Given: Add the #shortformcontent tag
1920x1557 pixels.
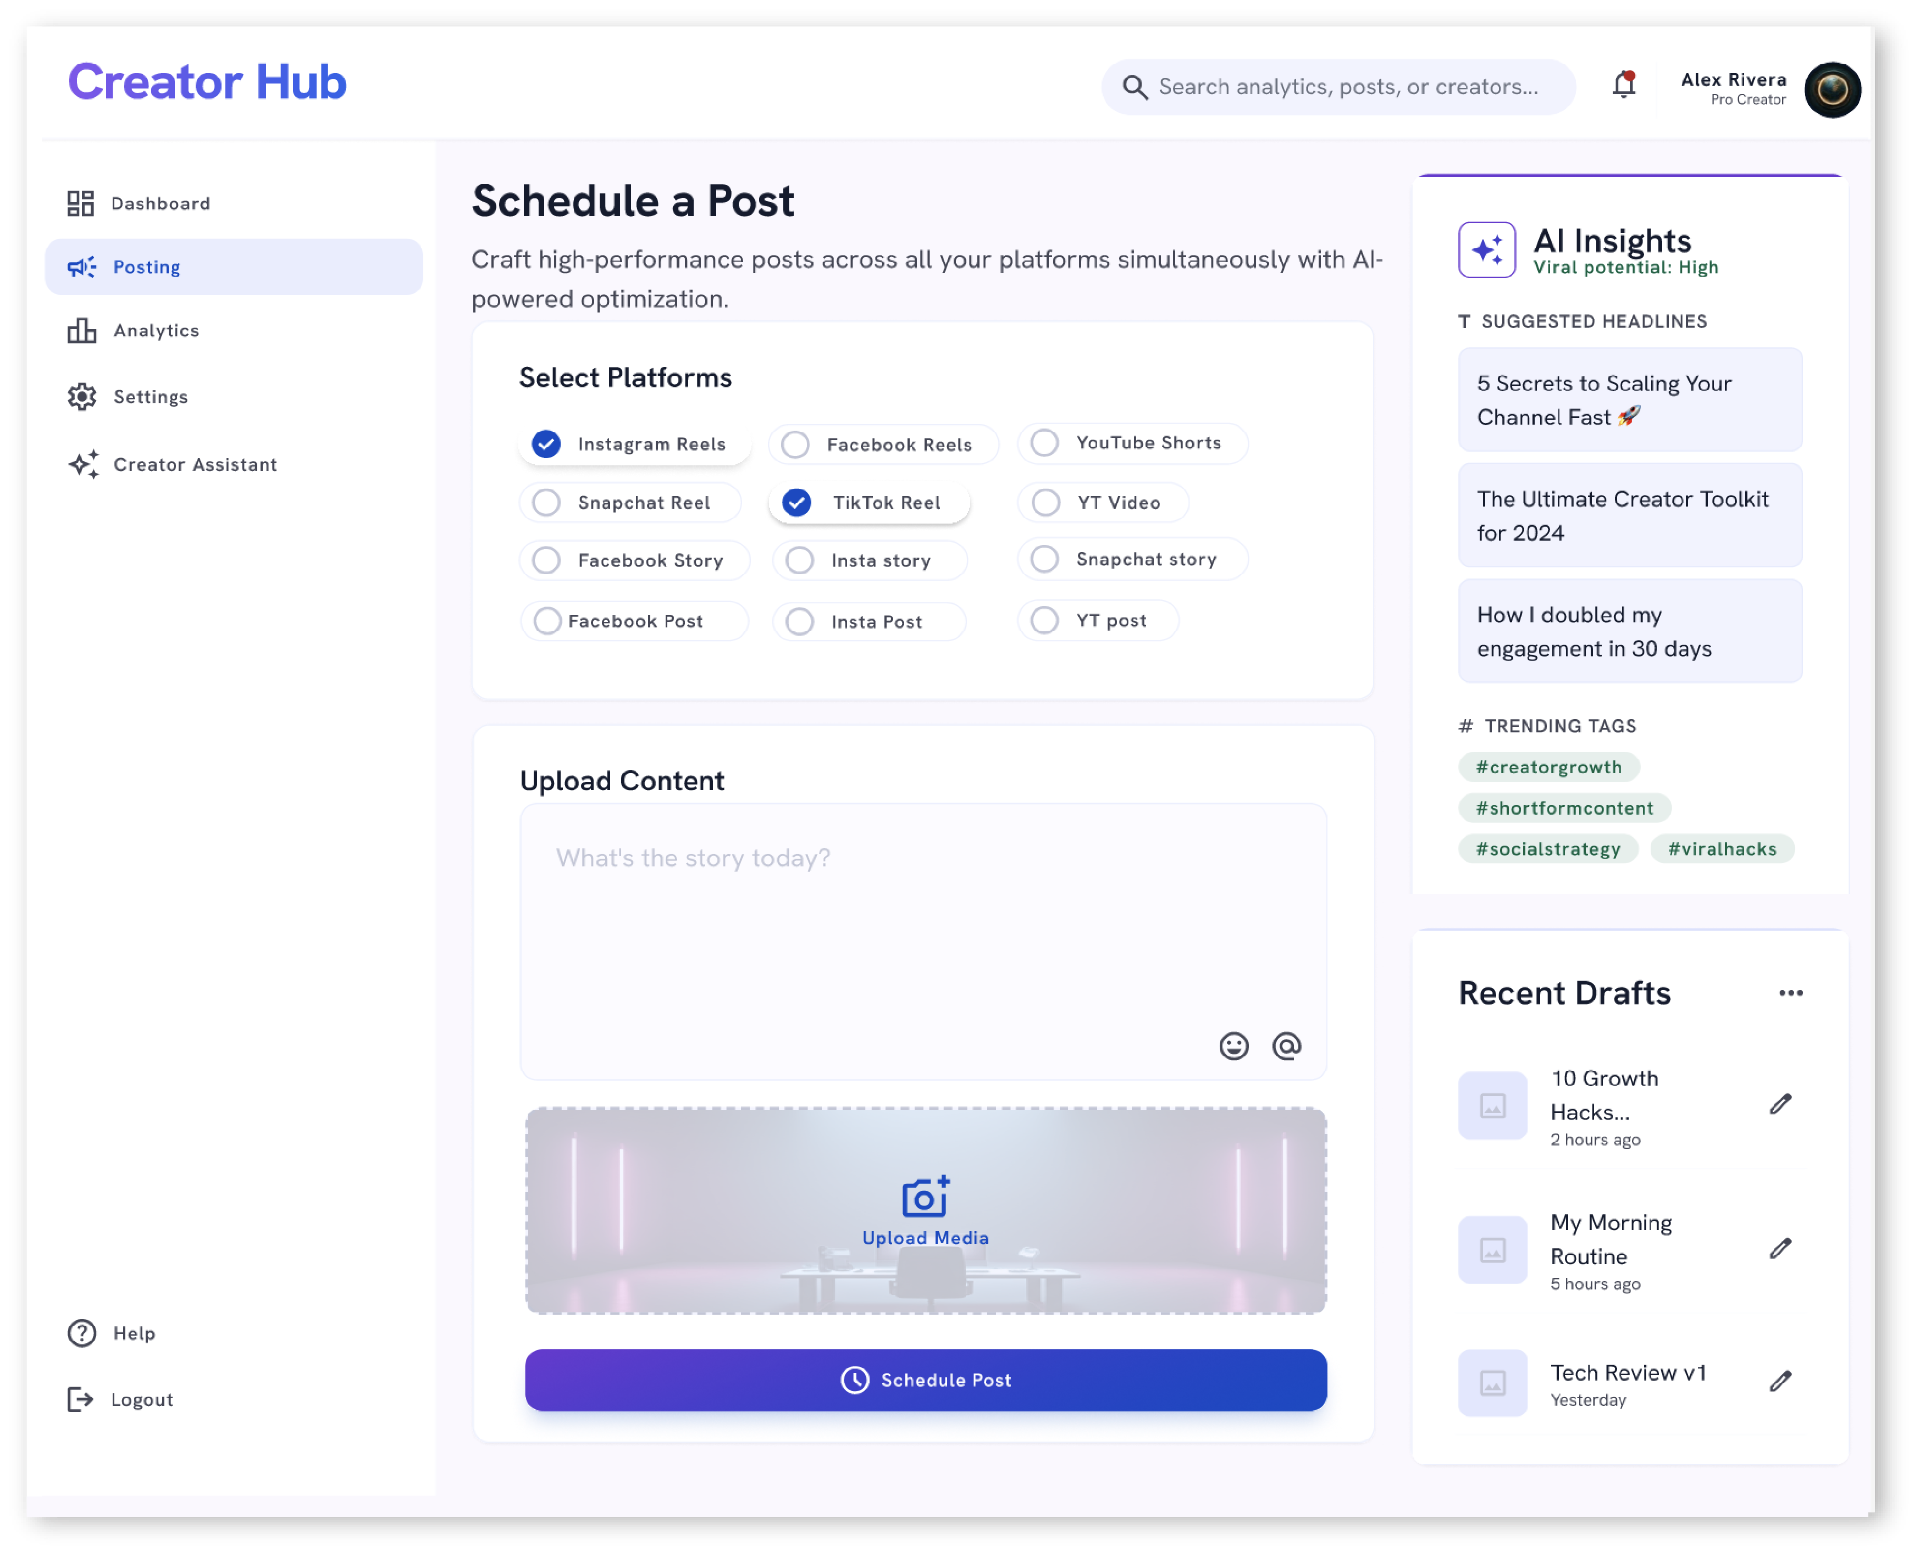Looking at the screenshot, I should [1565, 808].
